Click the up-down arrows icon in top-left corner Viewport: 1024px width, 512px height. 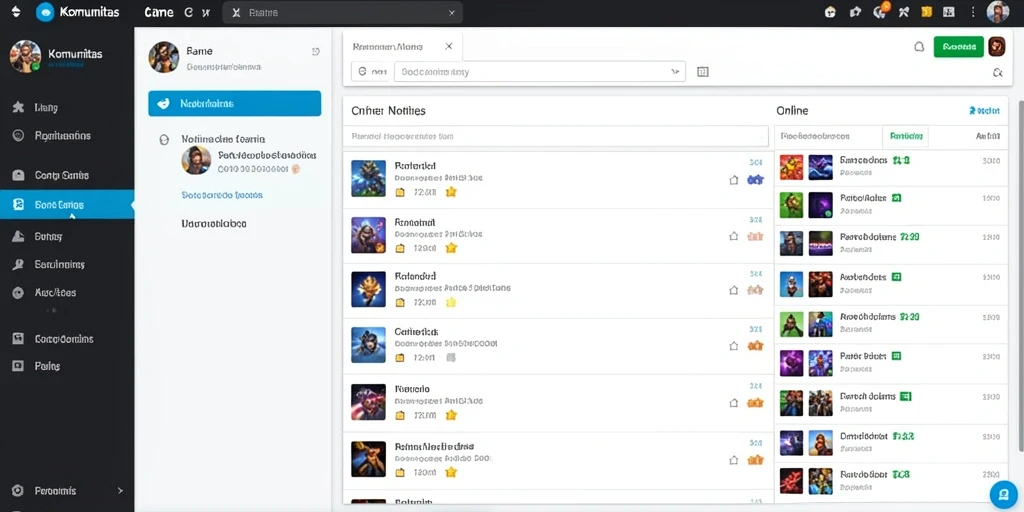coord(16,12)
